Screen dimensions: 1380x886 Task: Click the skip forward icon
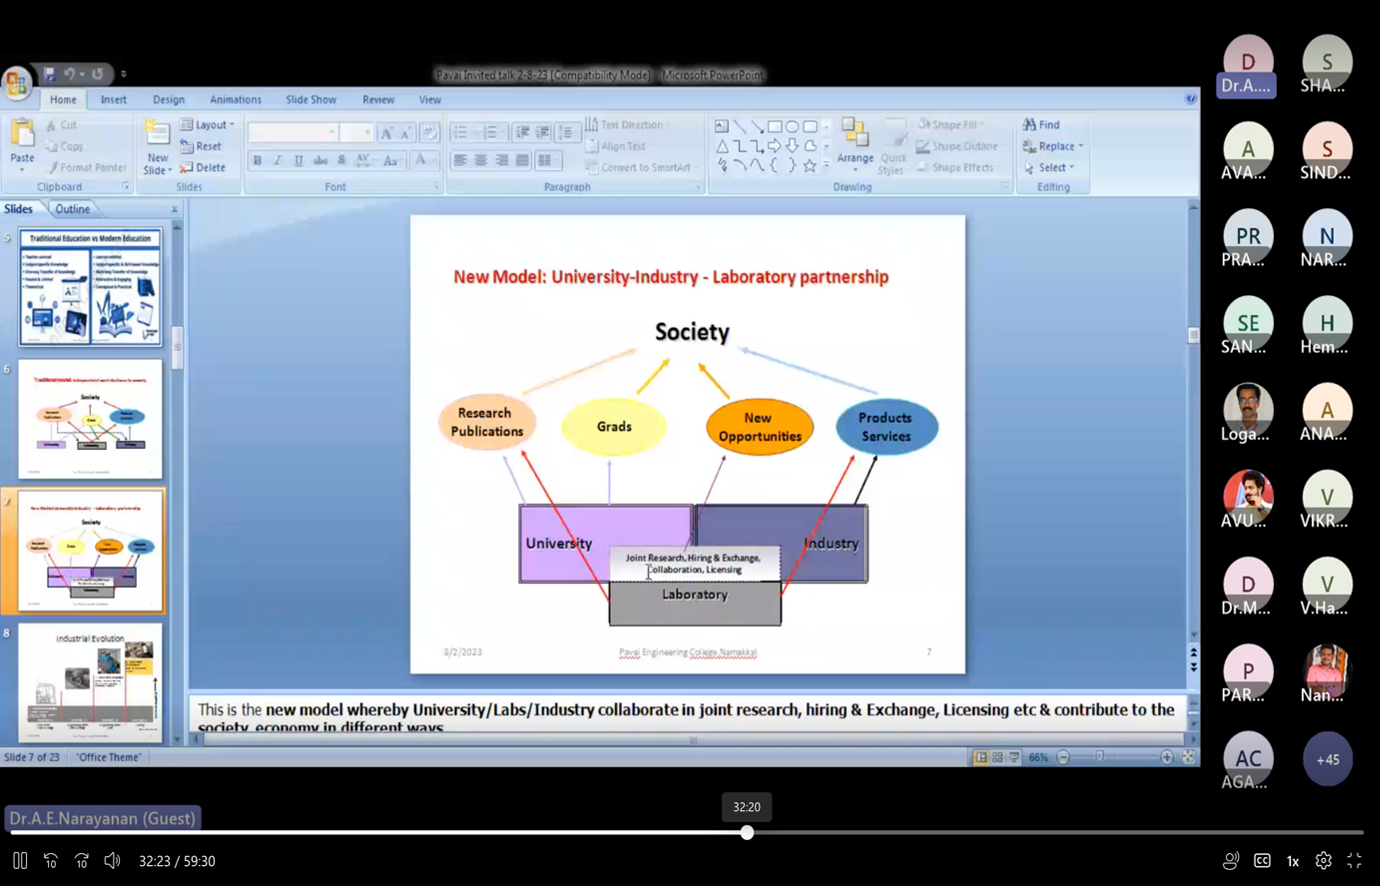(x=82, y=861)
